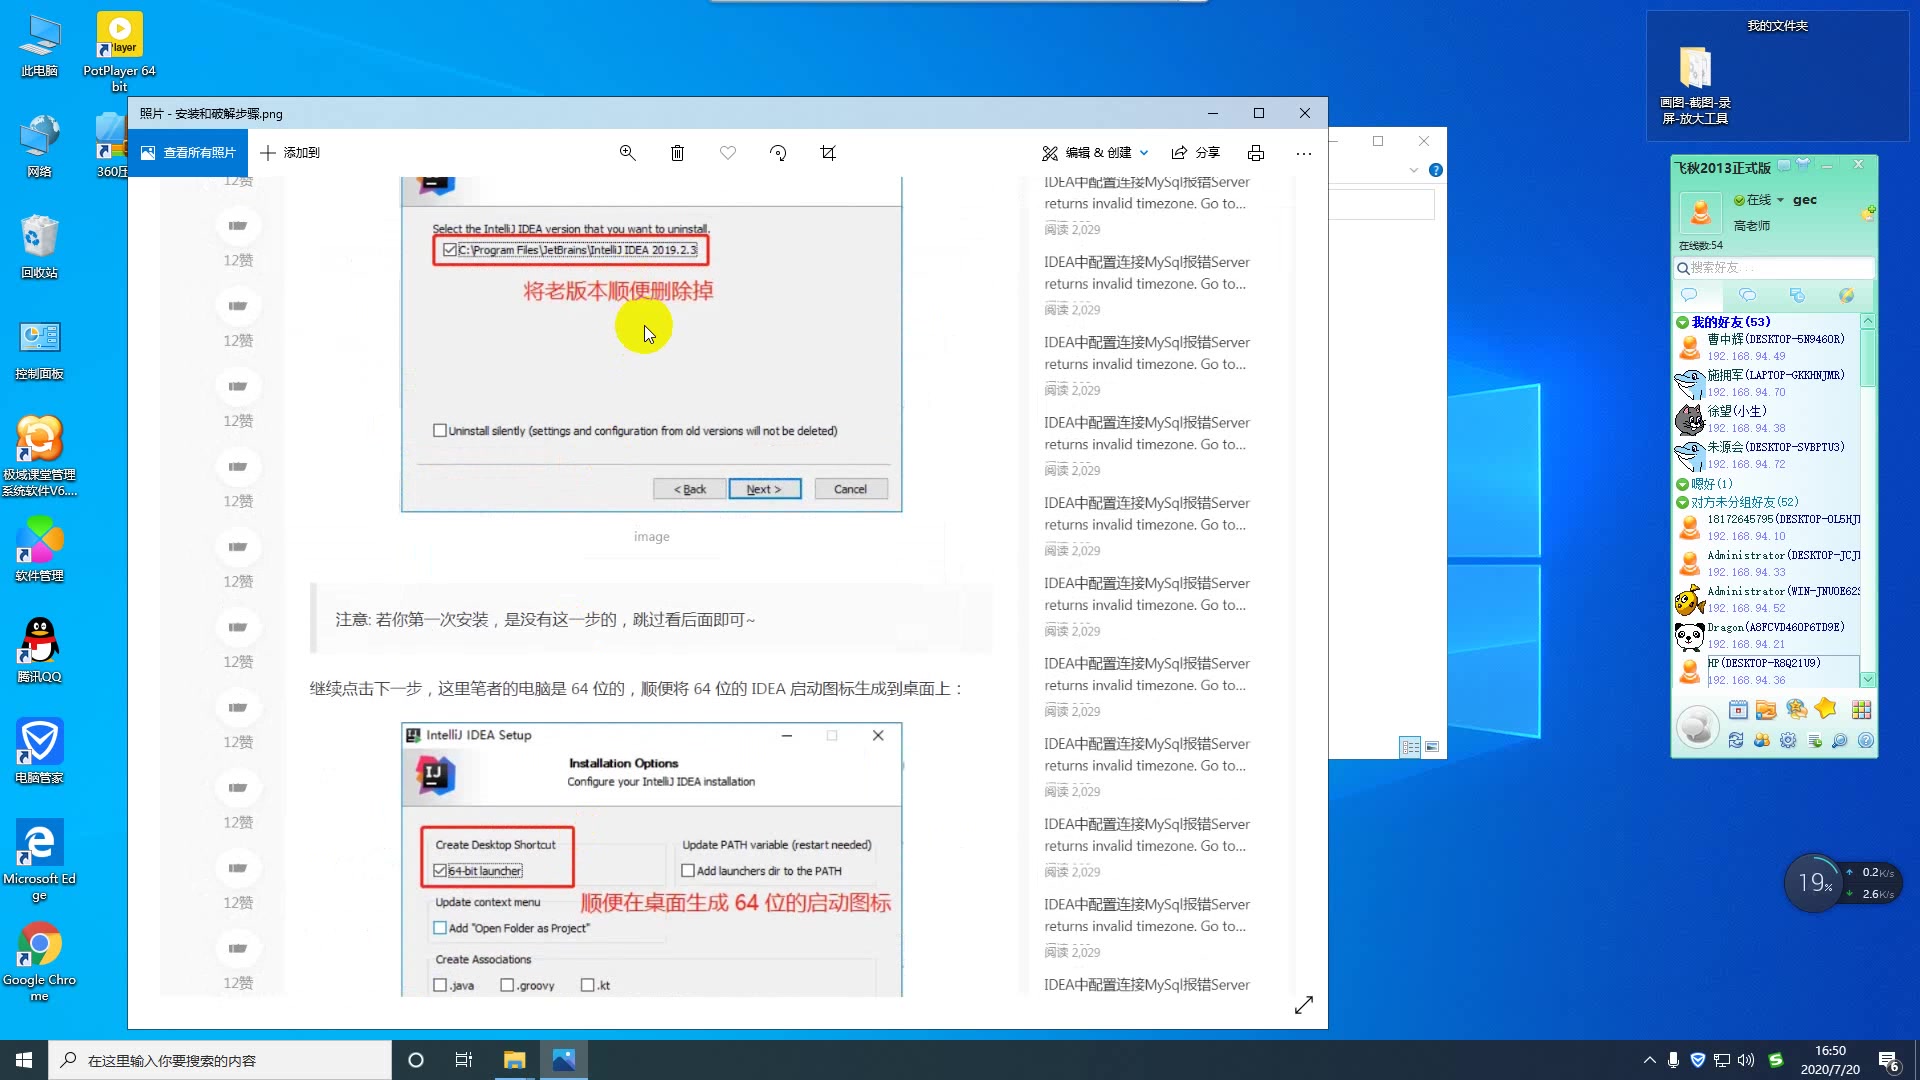Expand the chevron in background window

(1414, 170)
